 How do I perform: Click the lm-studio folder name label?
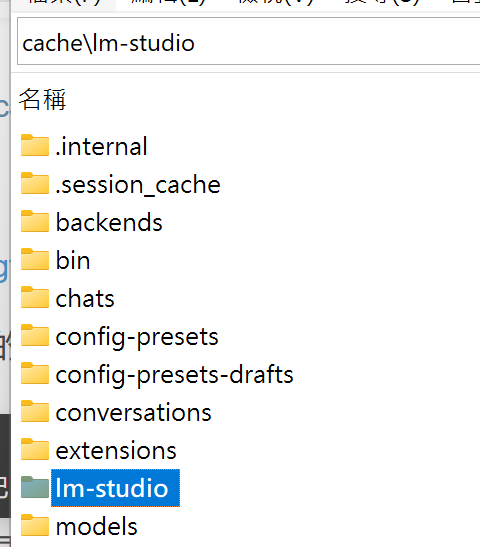coord(115,488)
